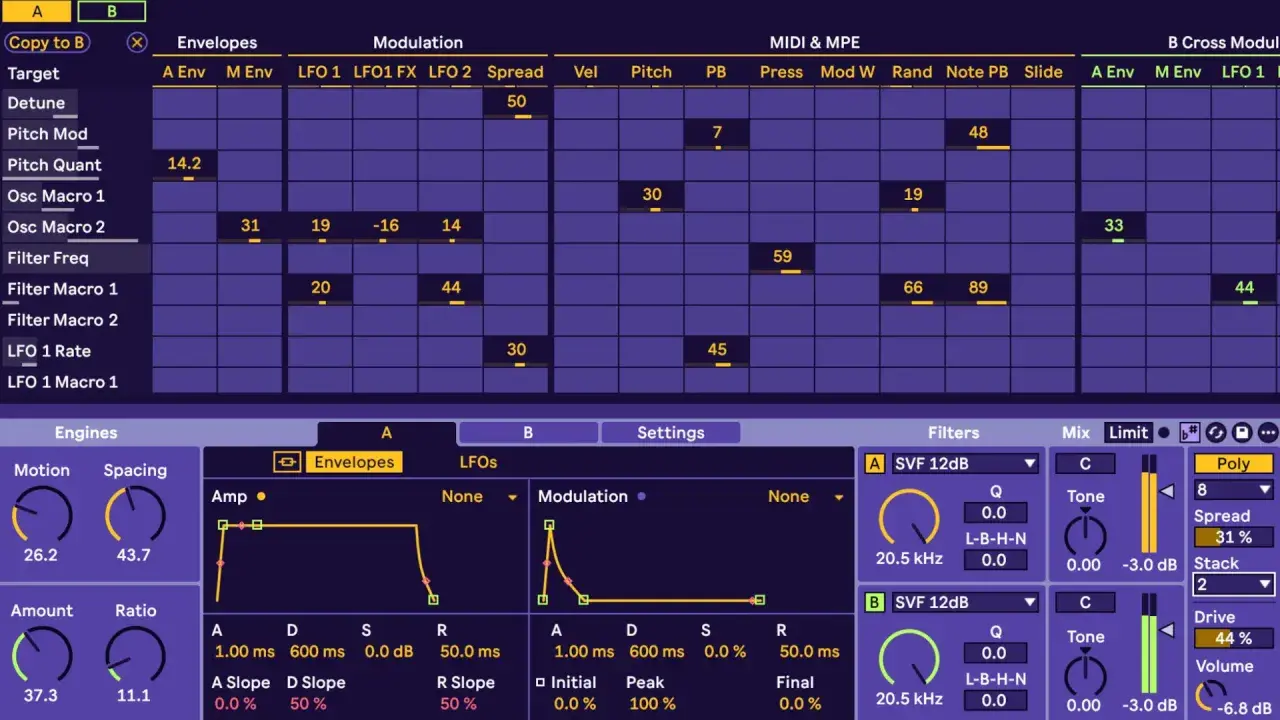
Task: Toggle the Limit button
Action: coord(1128,433)
